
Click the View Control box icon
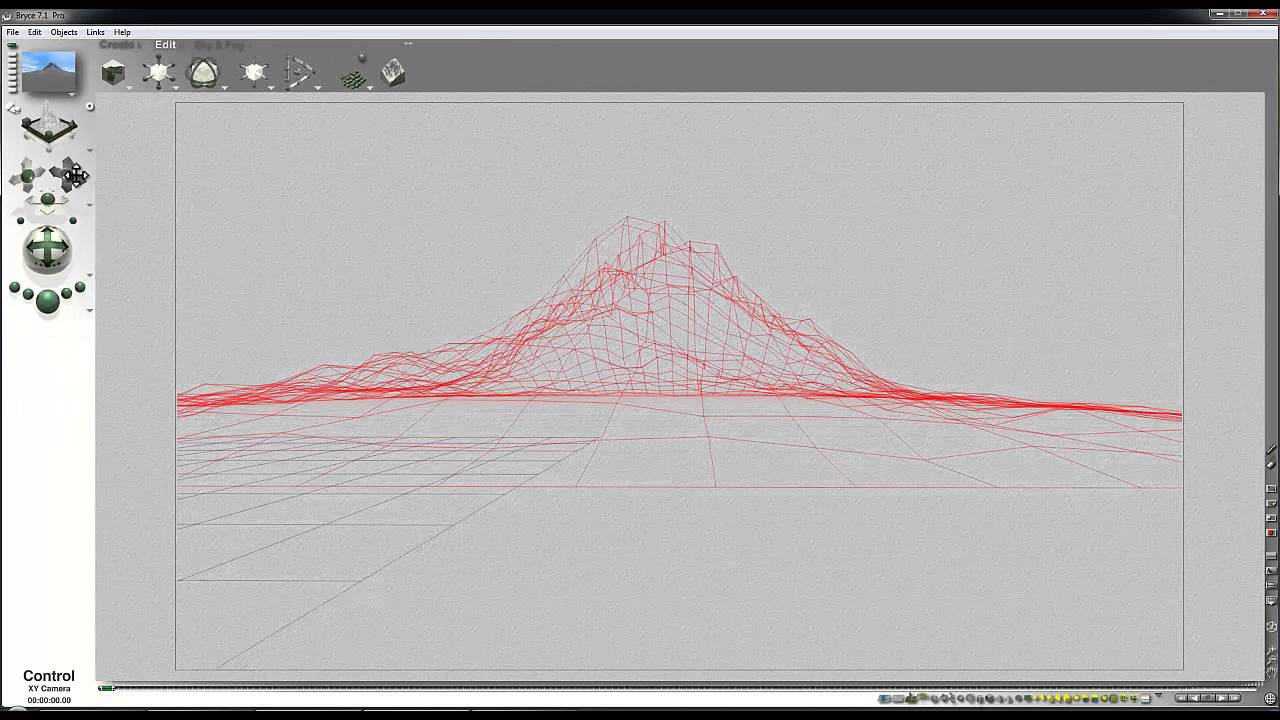[x=49, y=128]
